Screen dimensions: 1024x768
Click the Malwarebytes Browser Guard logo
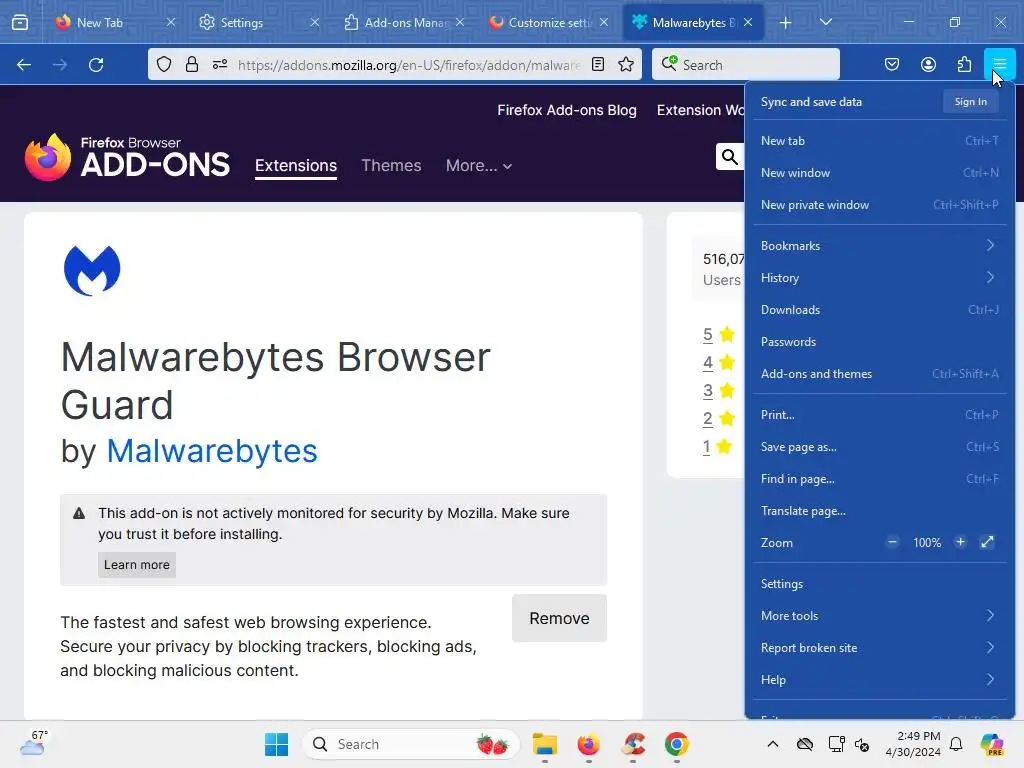click(x=92, y=270)
